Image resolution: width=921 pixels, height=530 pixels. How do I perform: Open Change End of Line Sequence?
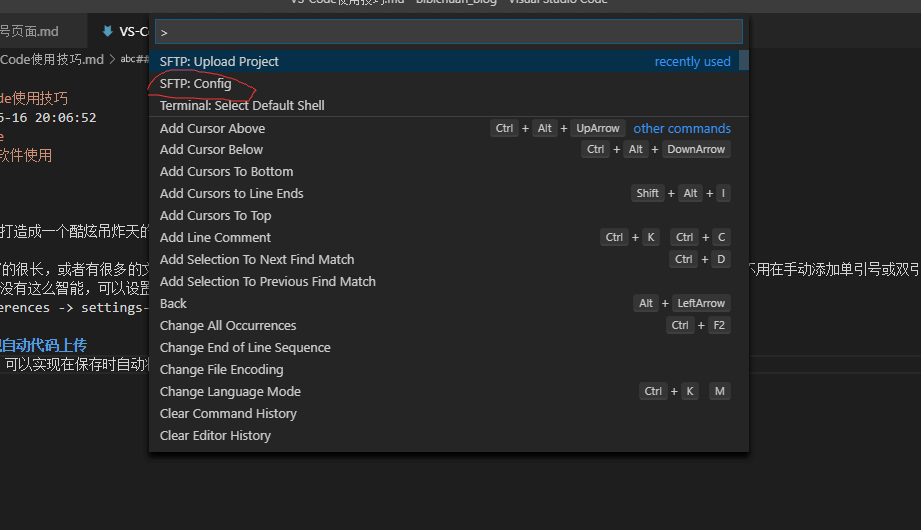245,348
